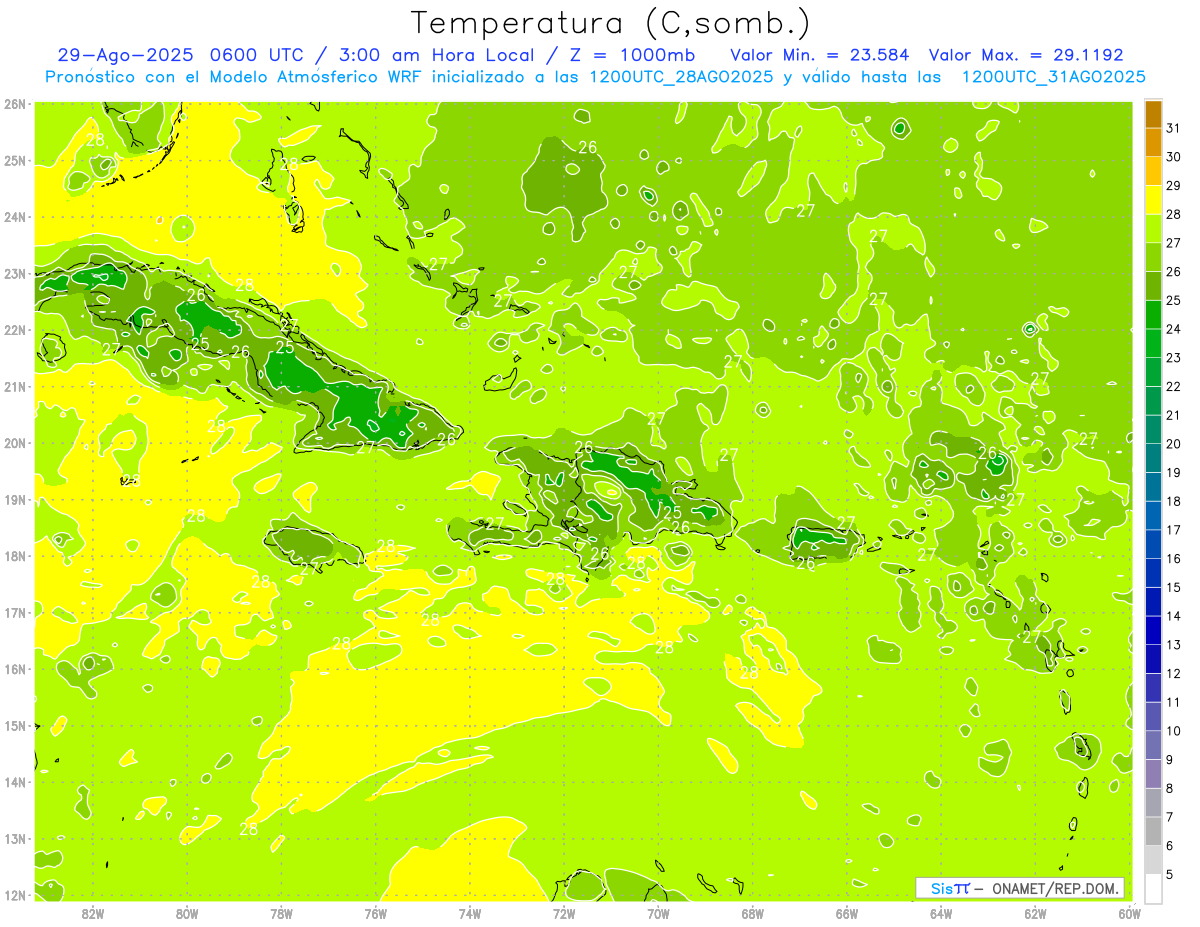Click longitude axis label "70W"
The image size is (1200, 927).
click(x=658, y=913)
